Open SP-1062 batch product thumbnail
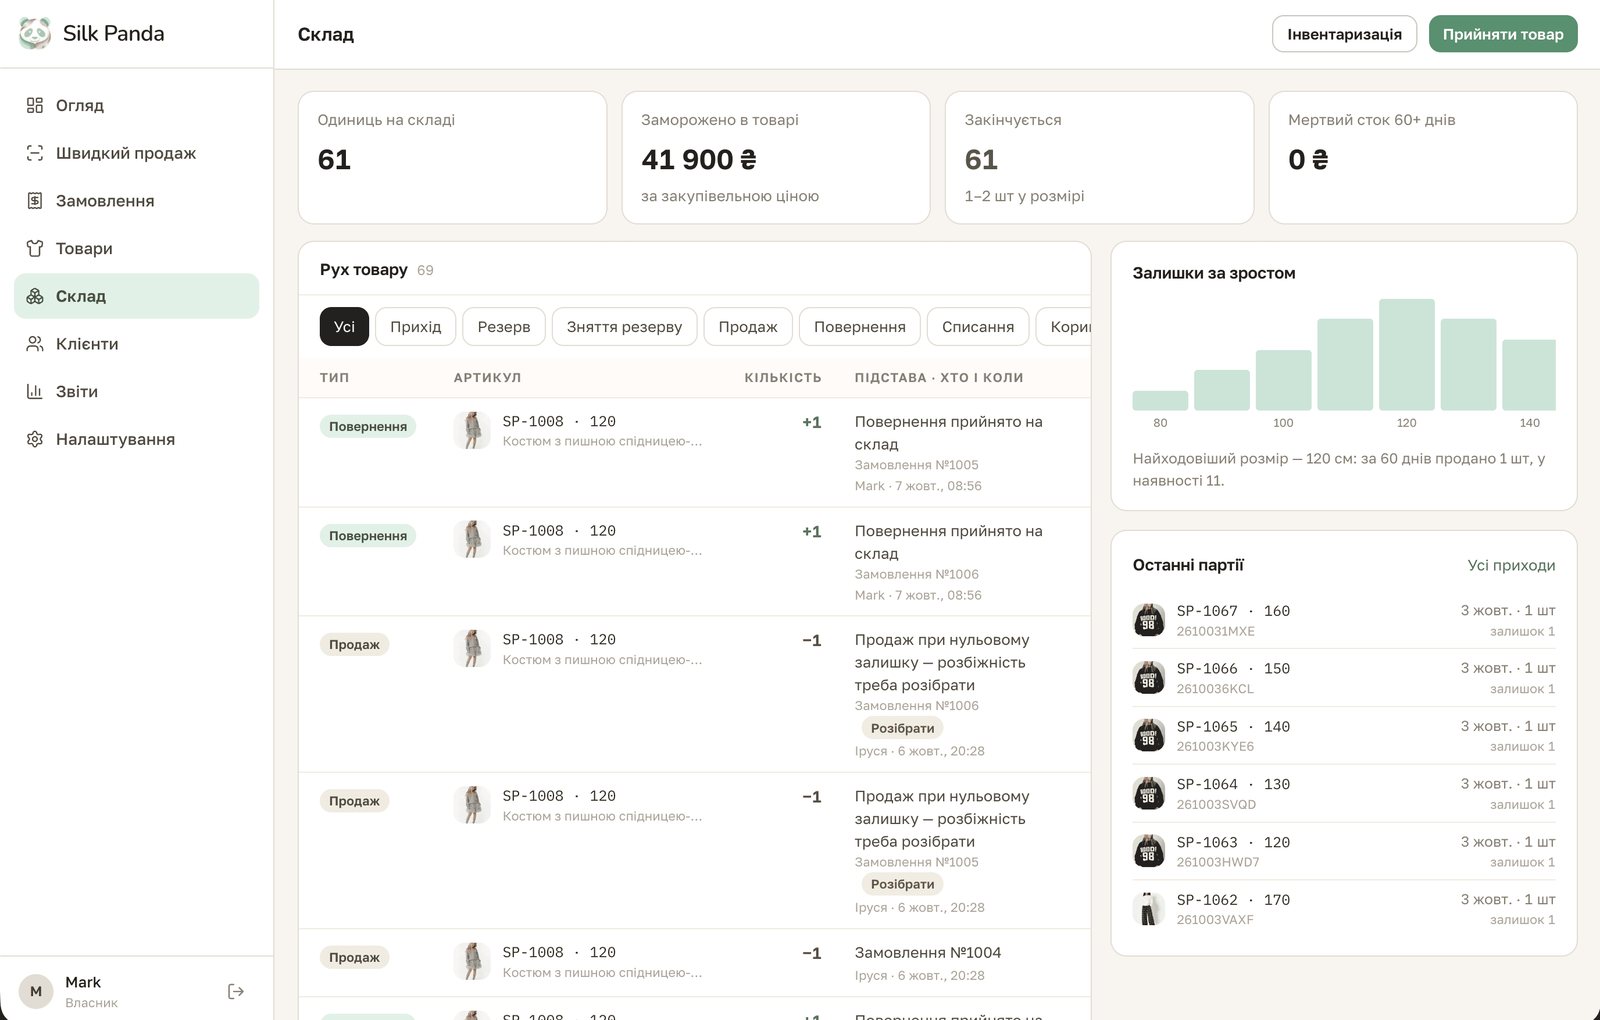 [1149, 909]
